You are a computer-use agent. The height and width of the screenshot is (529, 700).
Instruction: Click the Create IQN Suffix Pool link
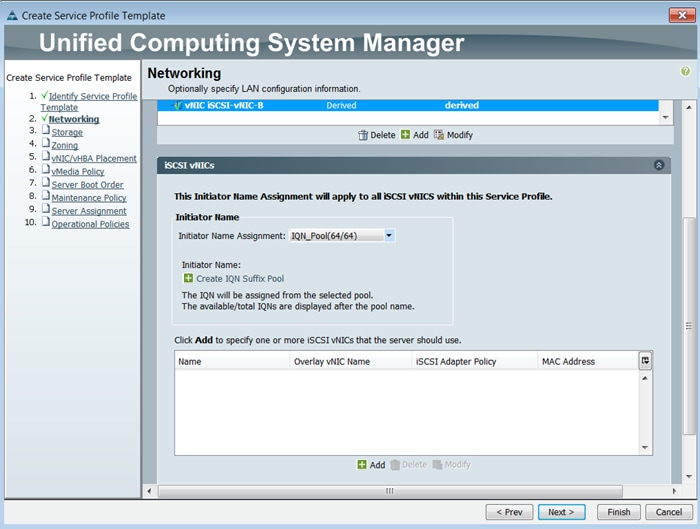click(x=240, y=279)
